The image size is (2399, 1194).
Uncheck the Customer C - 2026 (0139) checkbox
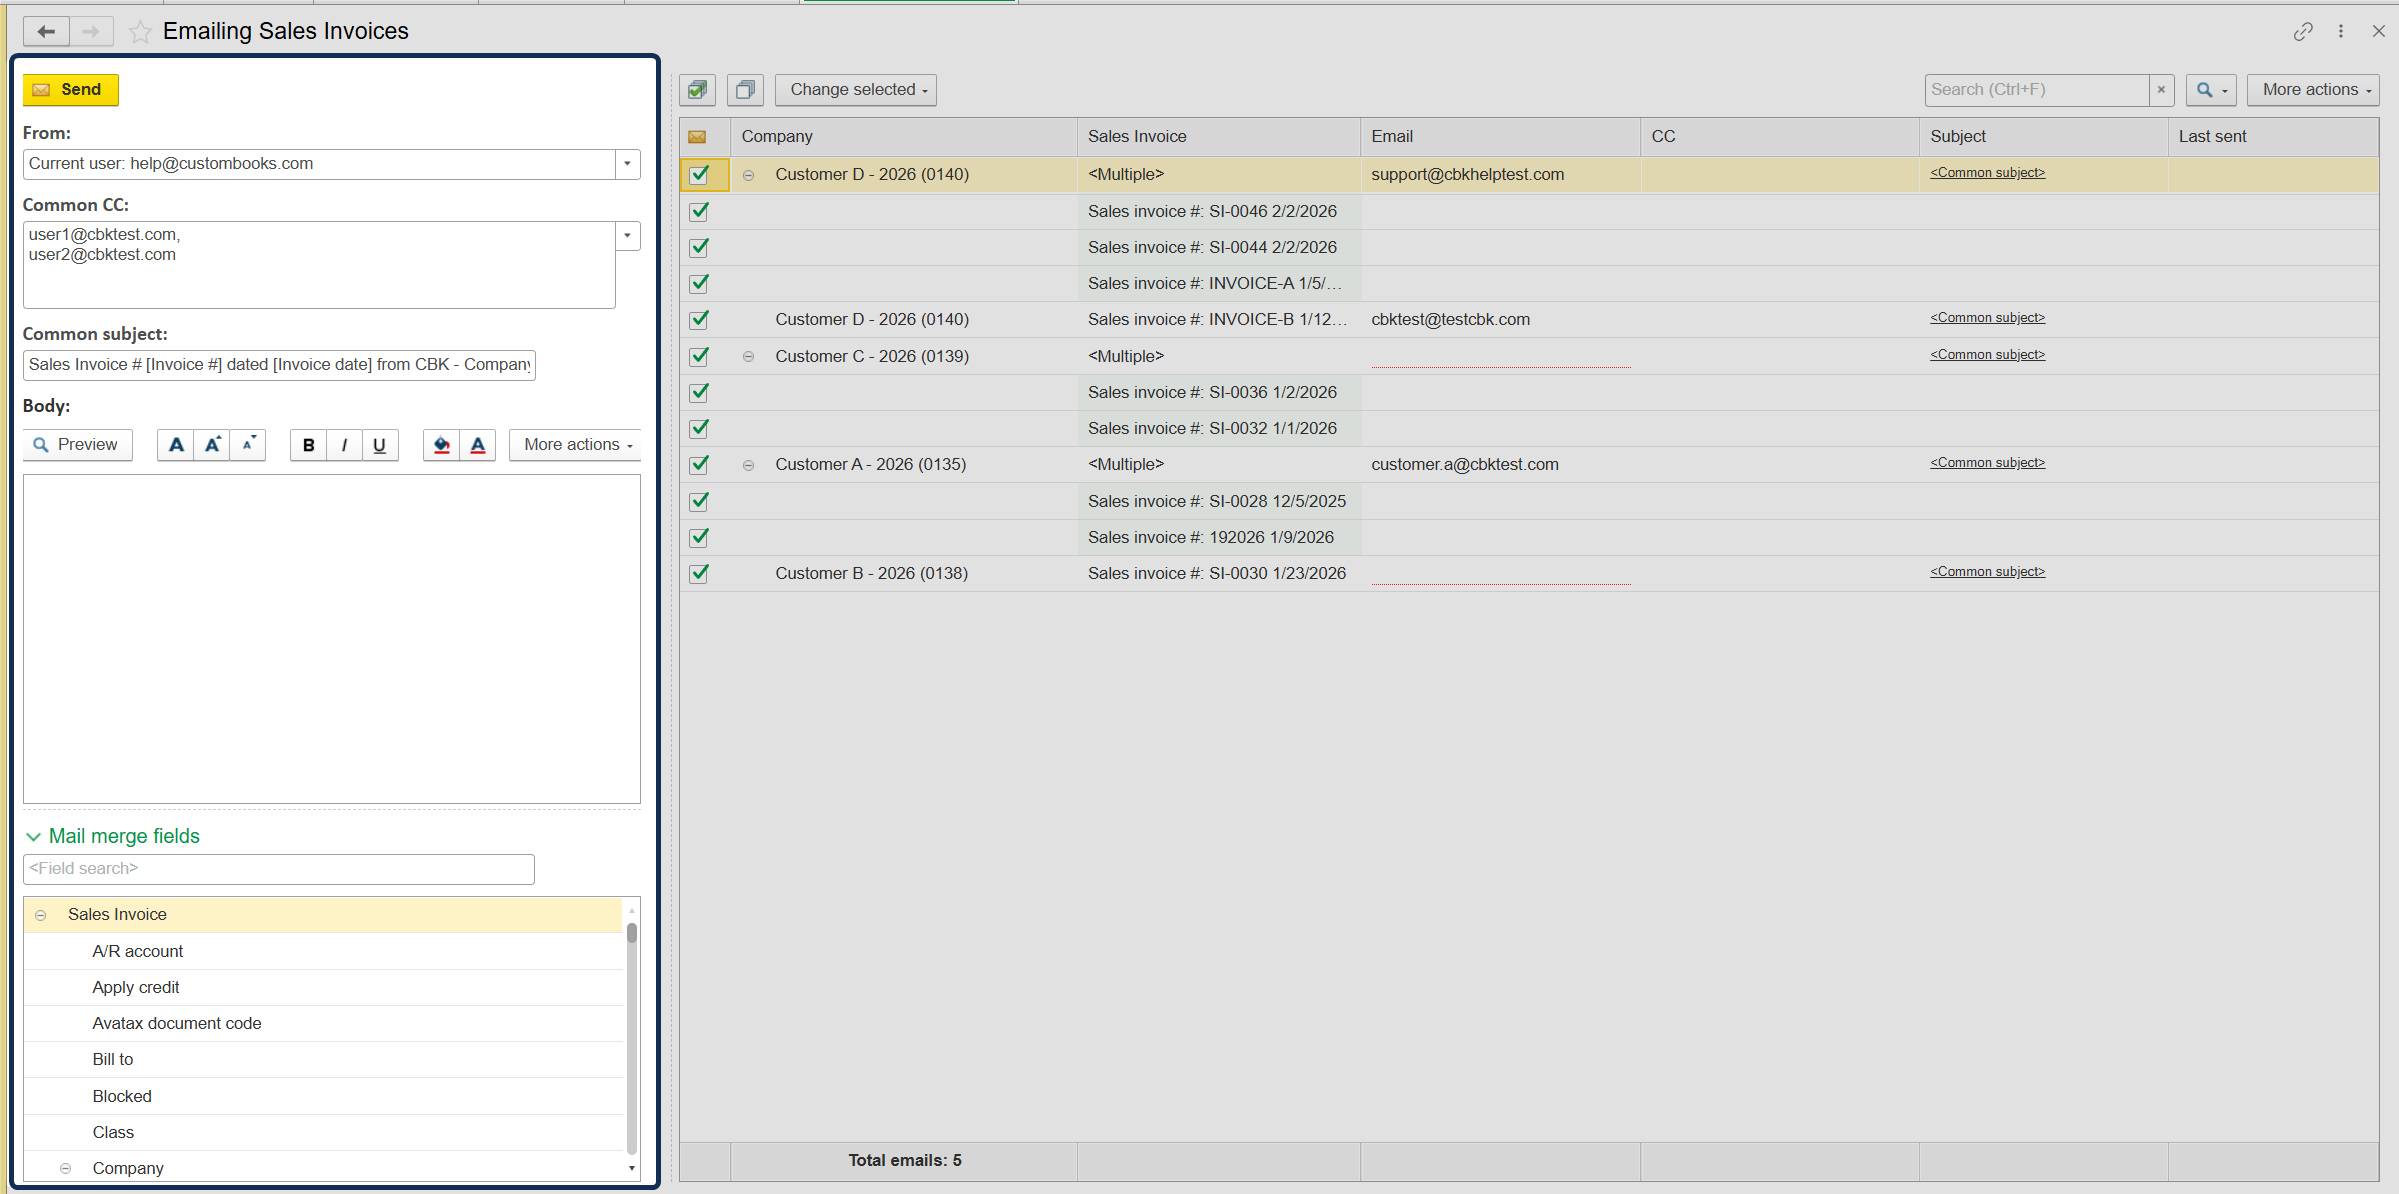point(699,356)
